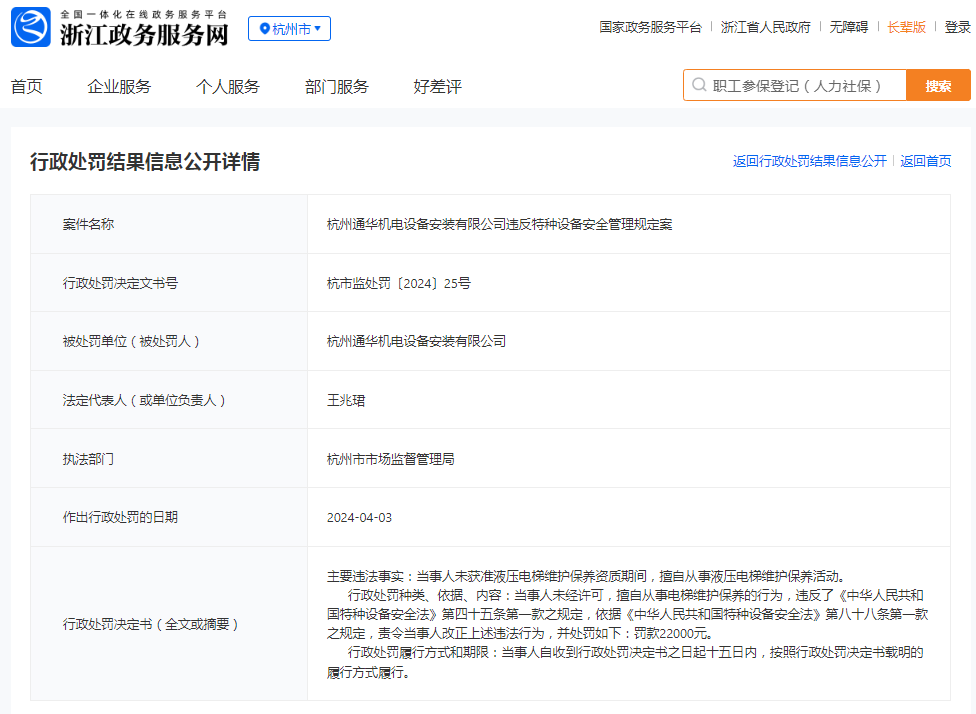976x714 pixels.
Task: Click the Zhejiang government service logo icon
Action: [31, 27]
